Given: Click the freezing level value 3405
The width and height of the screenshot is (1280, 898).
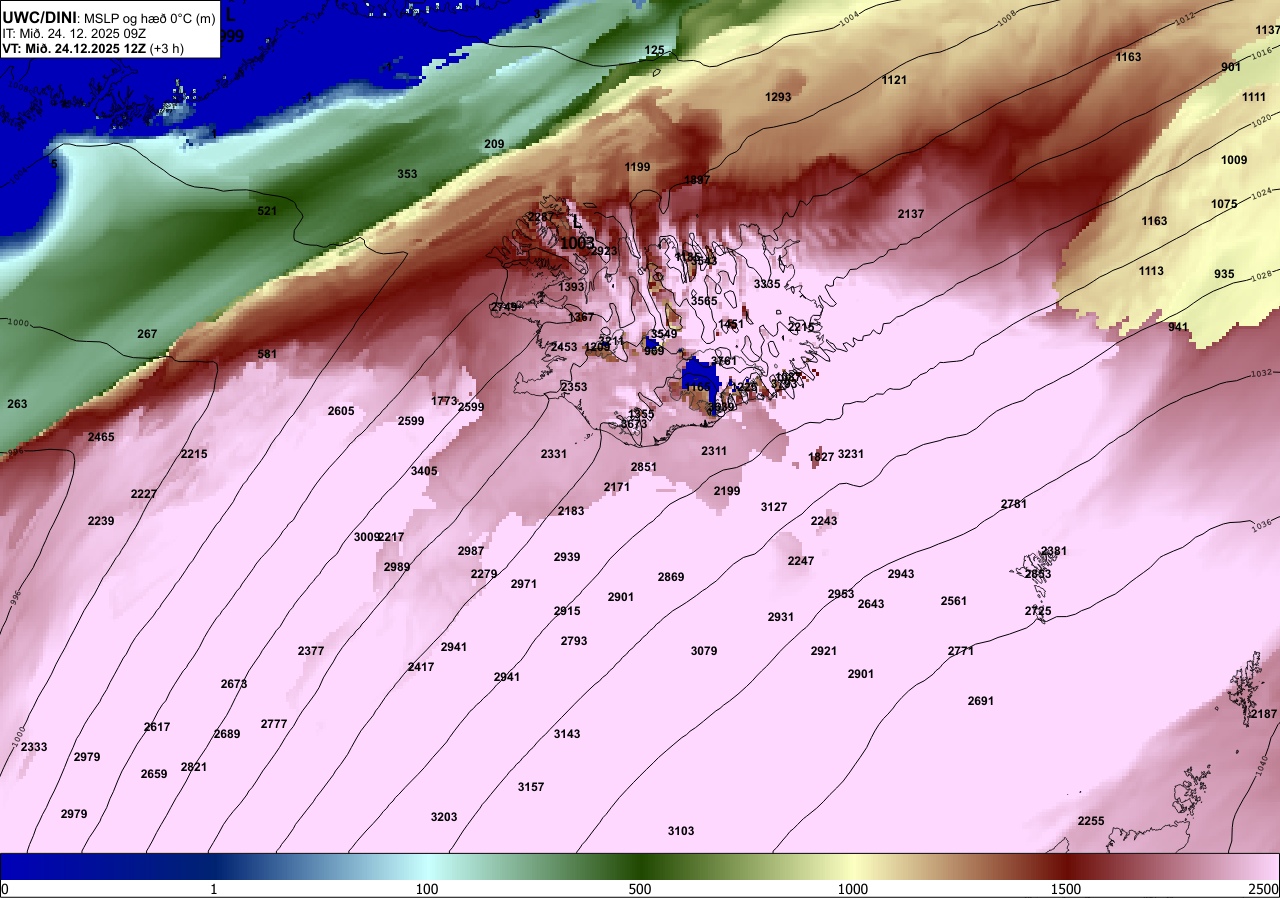Looking at the screenshot, I should pos(424,471).
